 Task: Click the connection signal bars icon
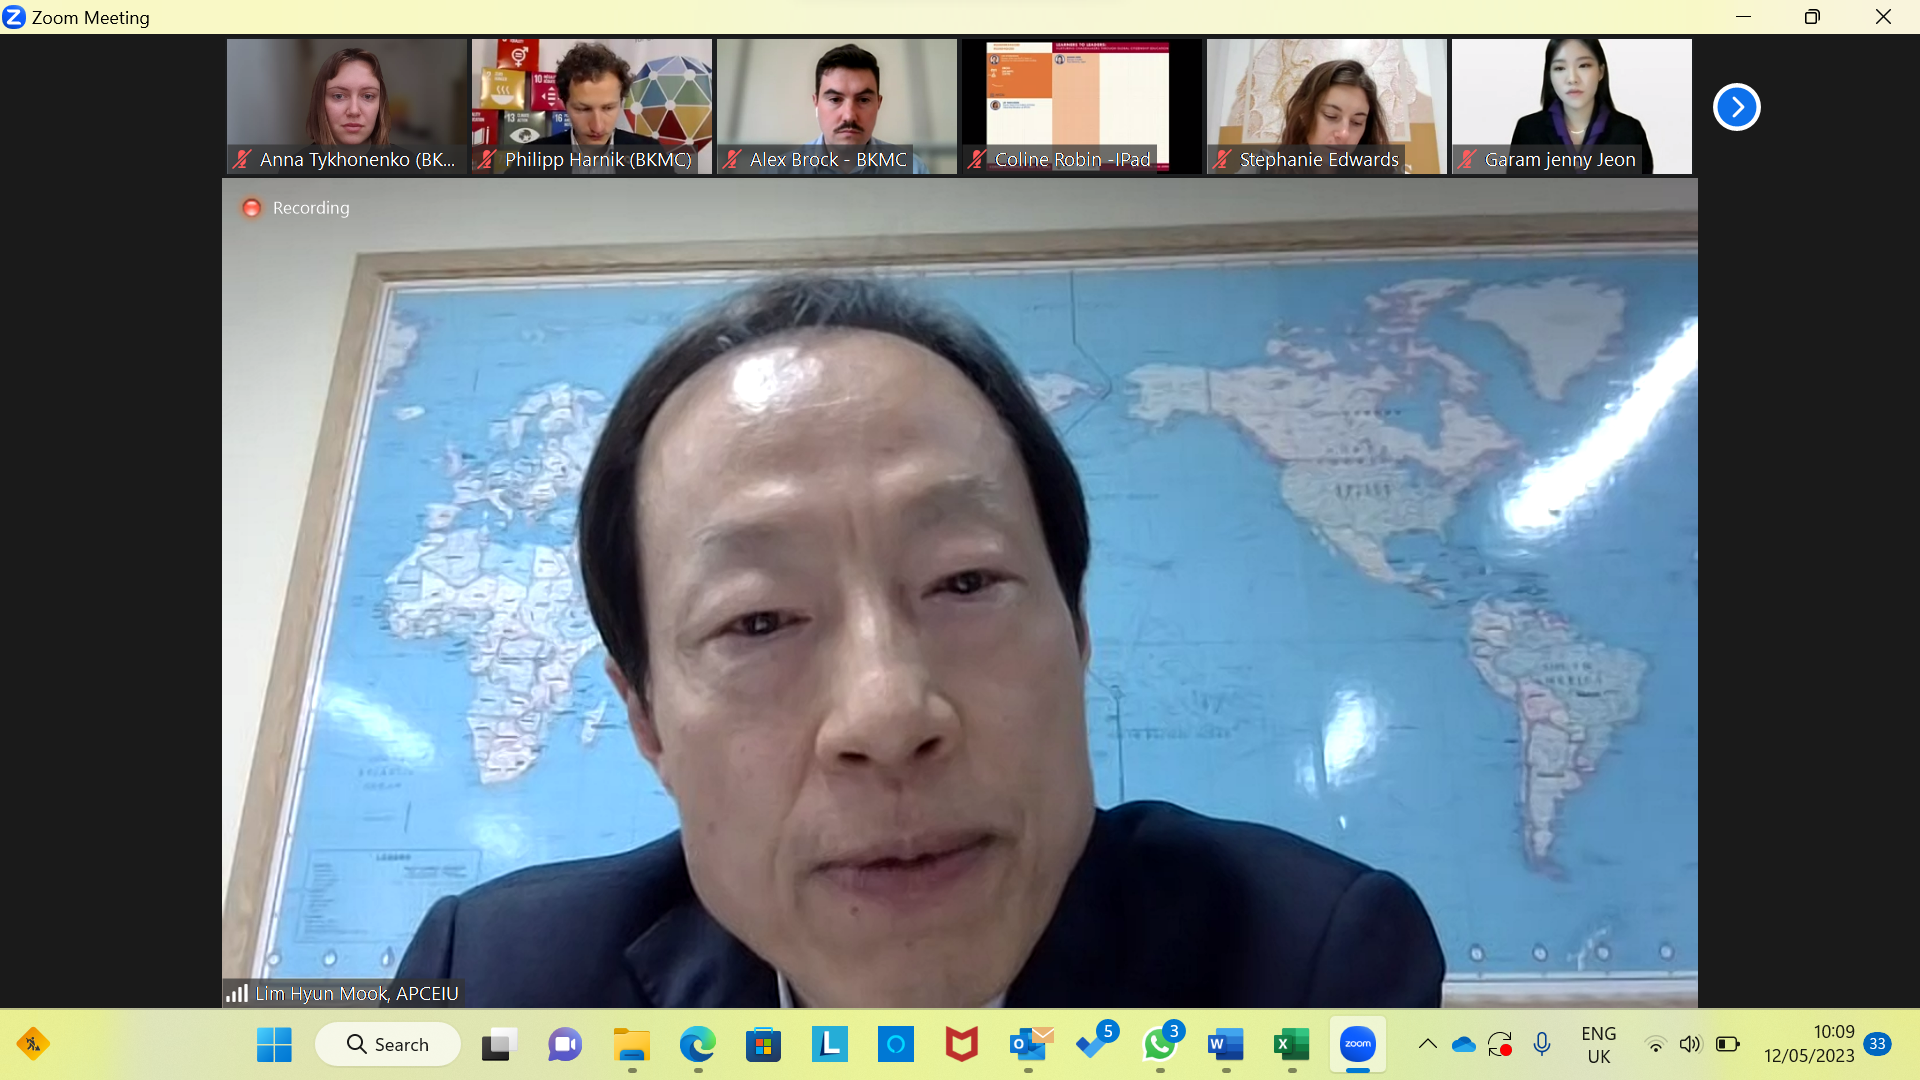(237, 993)
